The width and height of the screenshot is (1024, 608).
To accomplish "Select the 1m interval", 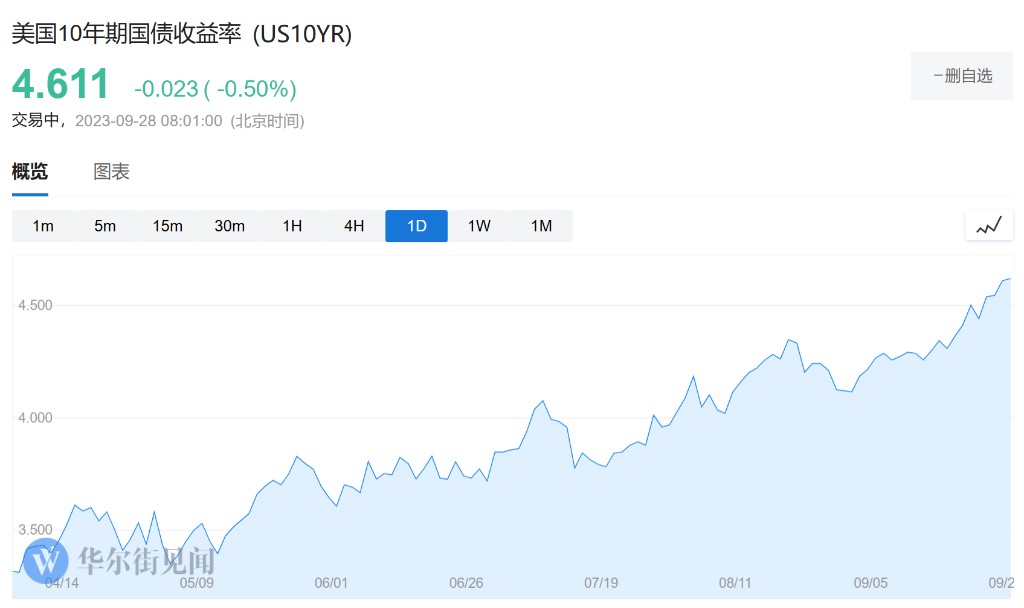I will click(43, 226).
